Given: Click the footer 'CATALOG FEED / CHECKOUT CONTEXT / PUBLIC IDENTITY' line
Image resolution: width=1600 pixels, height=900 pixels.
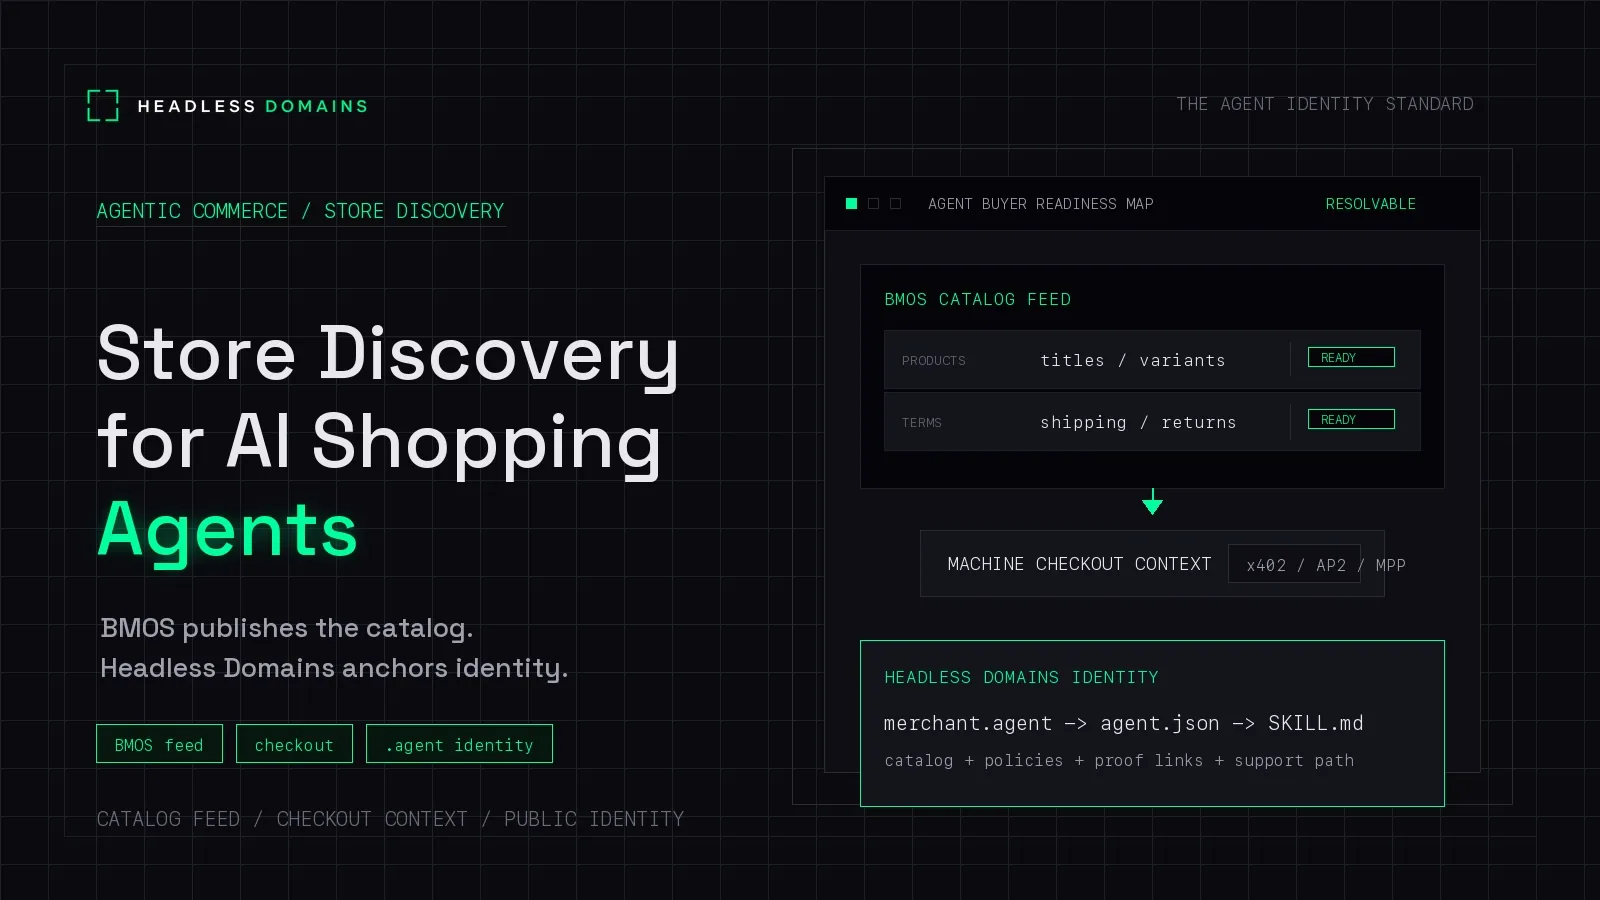Looking at the screenshot, I should pos(390,819).
